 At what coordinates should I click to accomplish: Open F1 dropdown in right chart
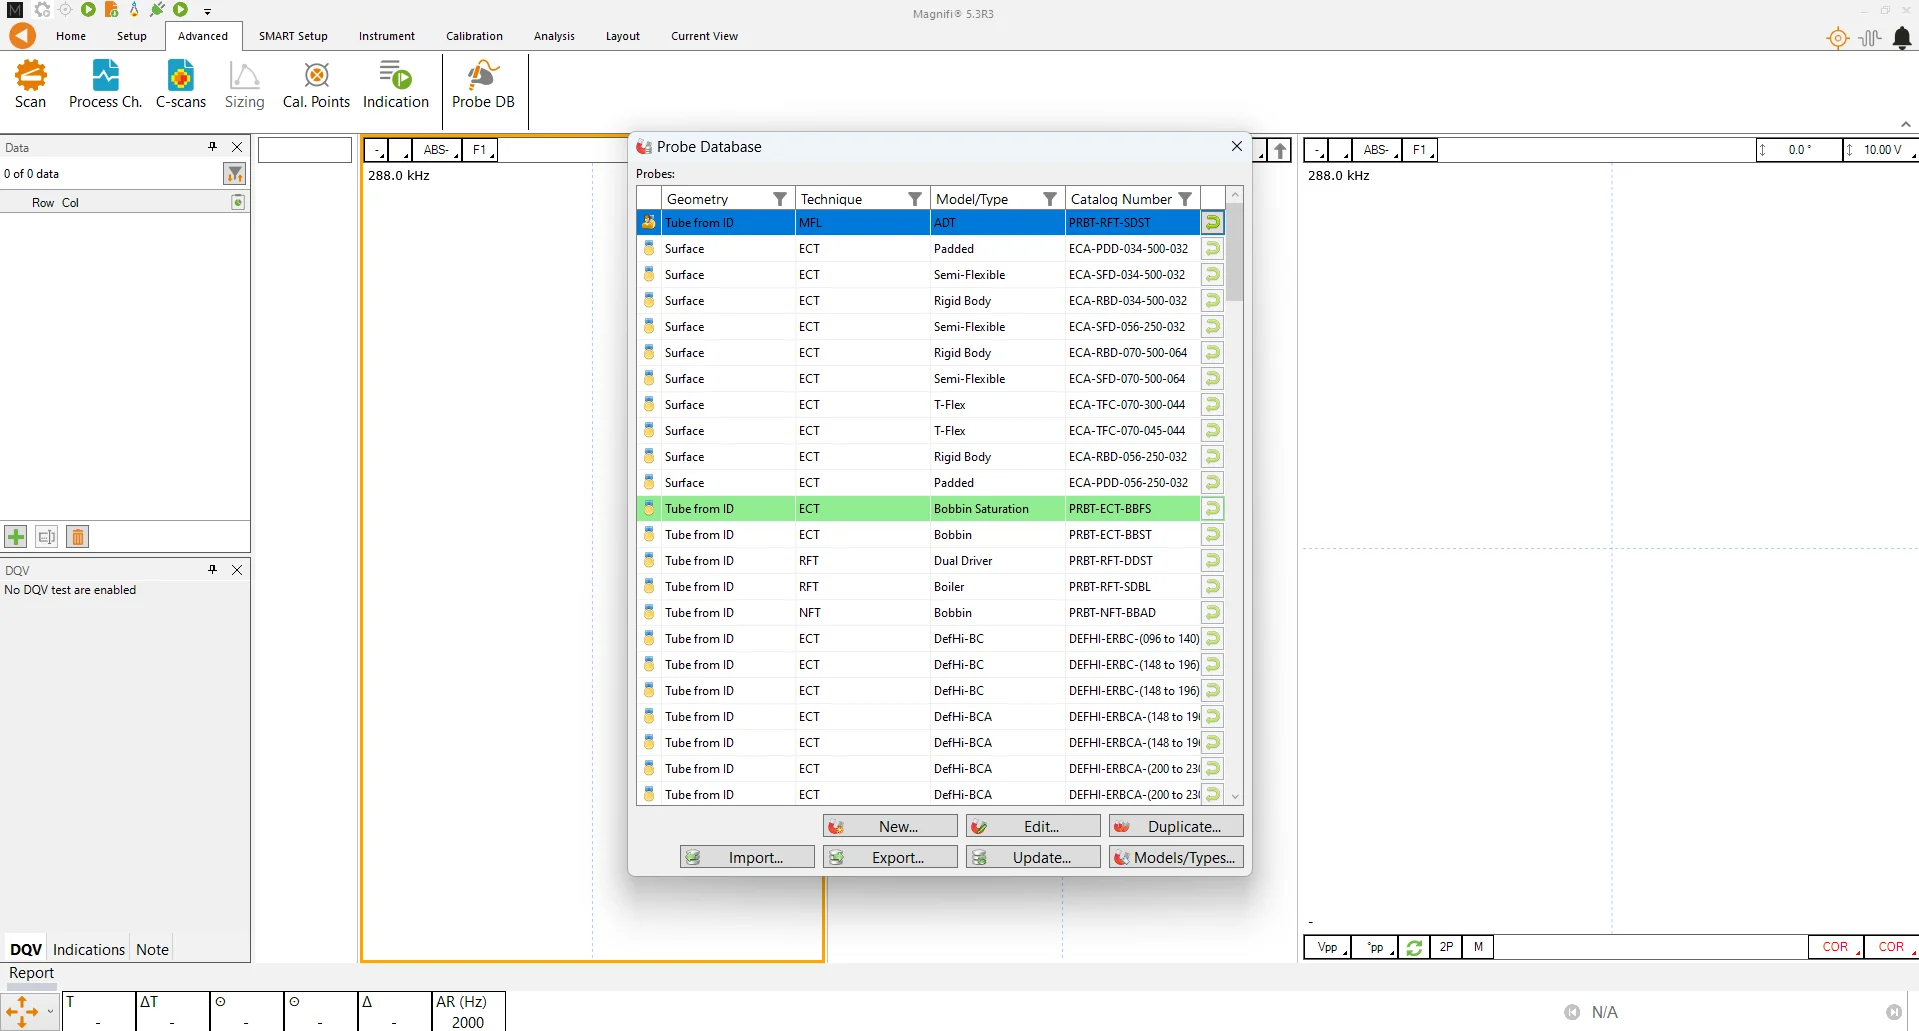pyautogui.click(x=1420, y=150)
